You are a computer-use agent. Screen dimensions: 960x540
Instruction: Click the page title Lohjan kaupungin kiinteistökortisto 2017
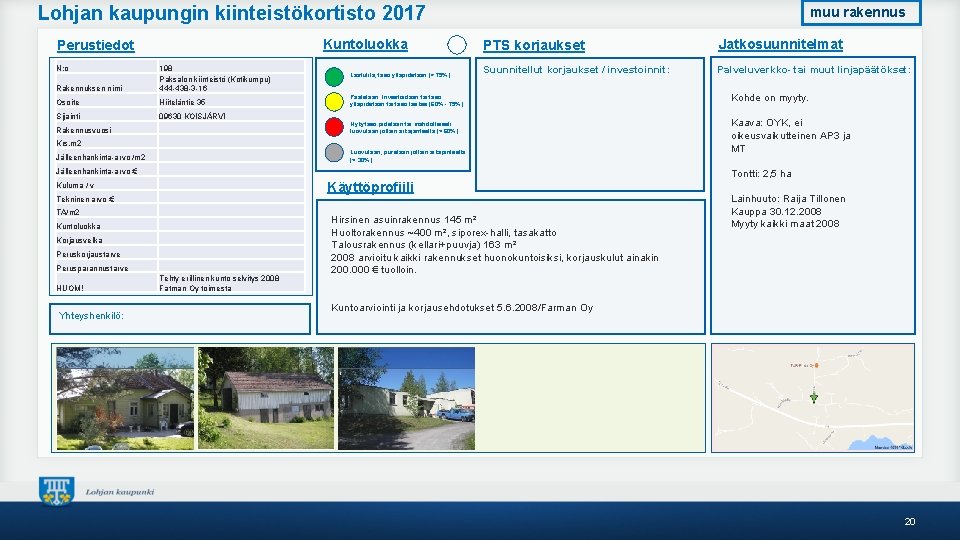coord(231,13)
